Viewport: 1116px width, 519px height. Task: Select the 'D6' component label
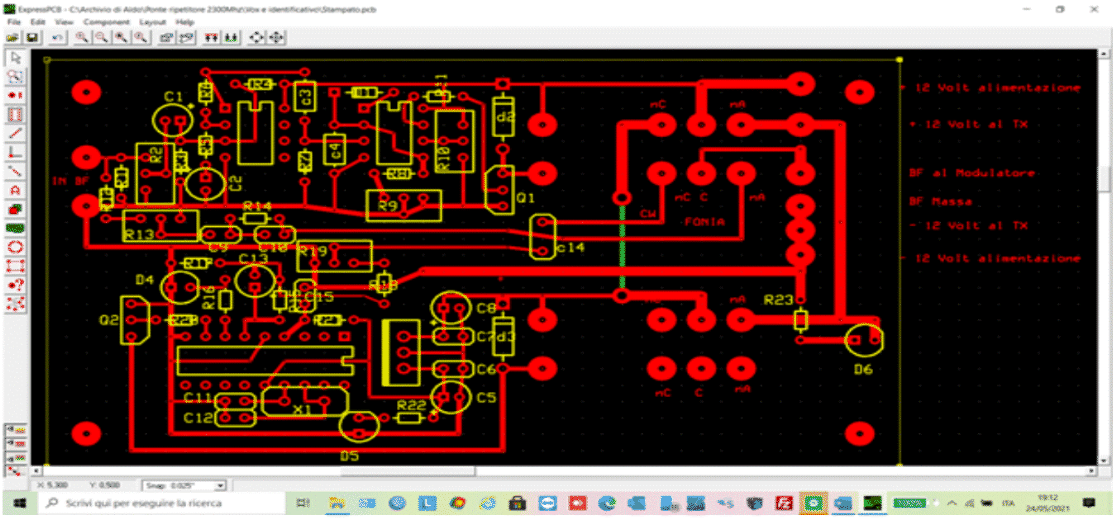pos(864,369)
